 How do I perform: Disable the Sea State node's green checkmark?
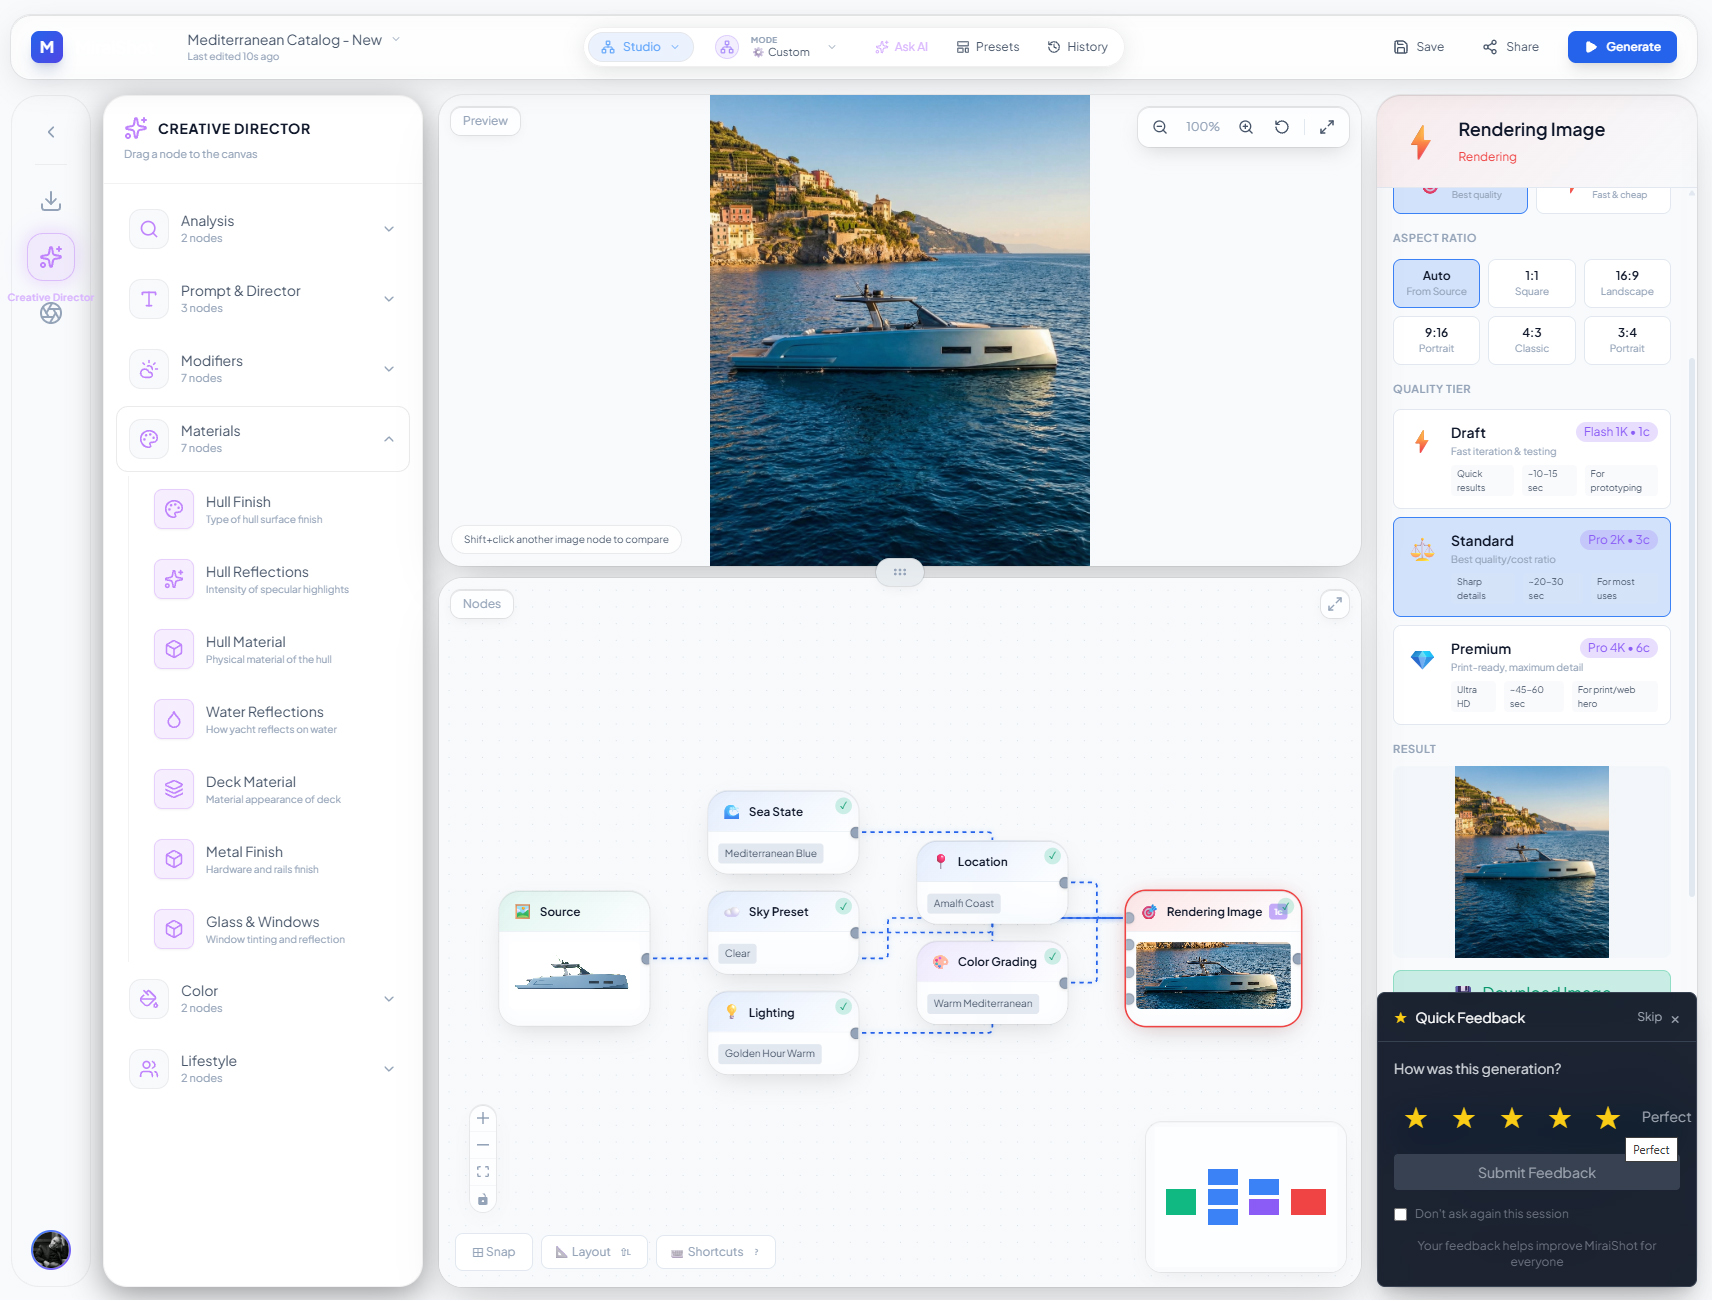843,808
